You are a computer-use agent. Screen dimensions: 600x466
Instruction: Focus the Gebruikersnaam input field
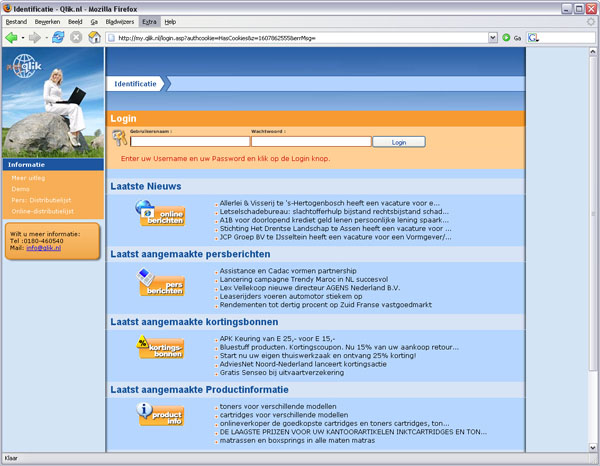click(x=190, y=142)
